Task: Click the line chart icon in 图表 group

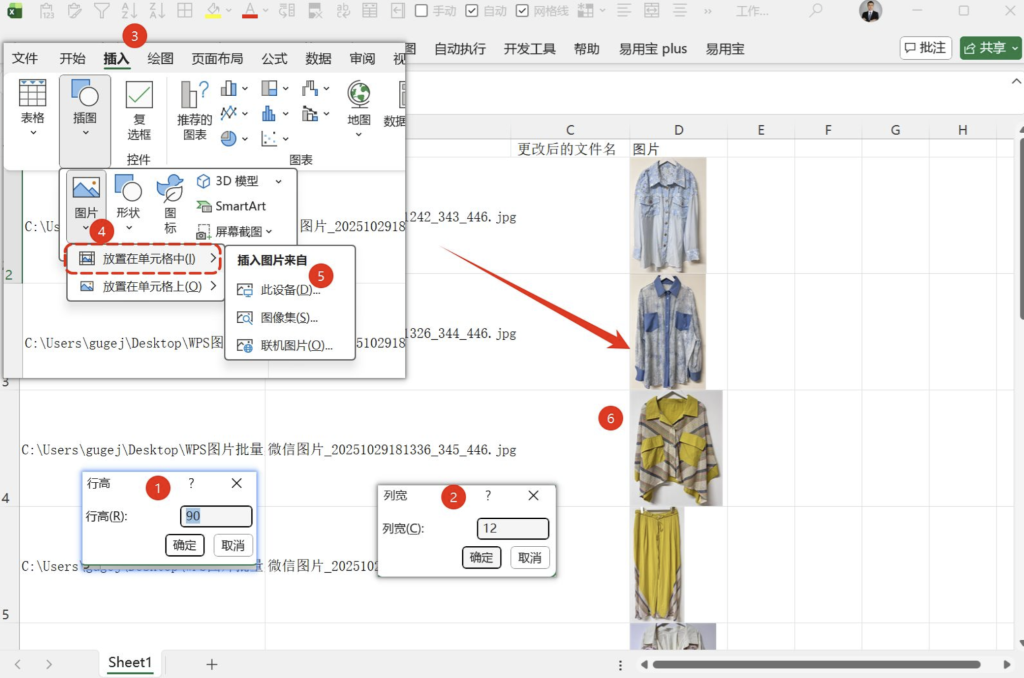Action: 229,114
